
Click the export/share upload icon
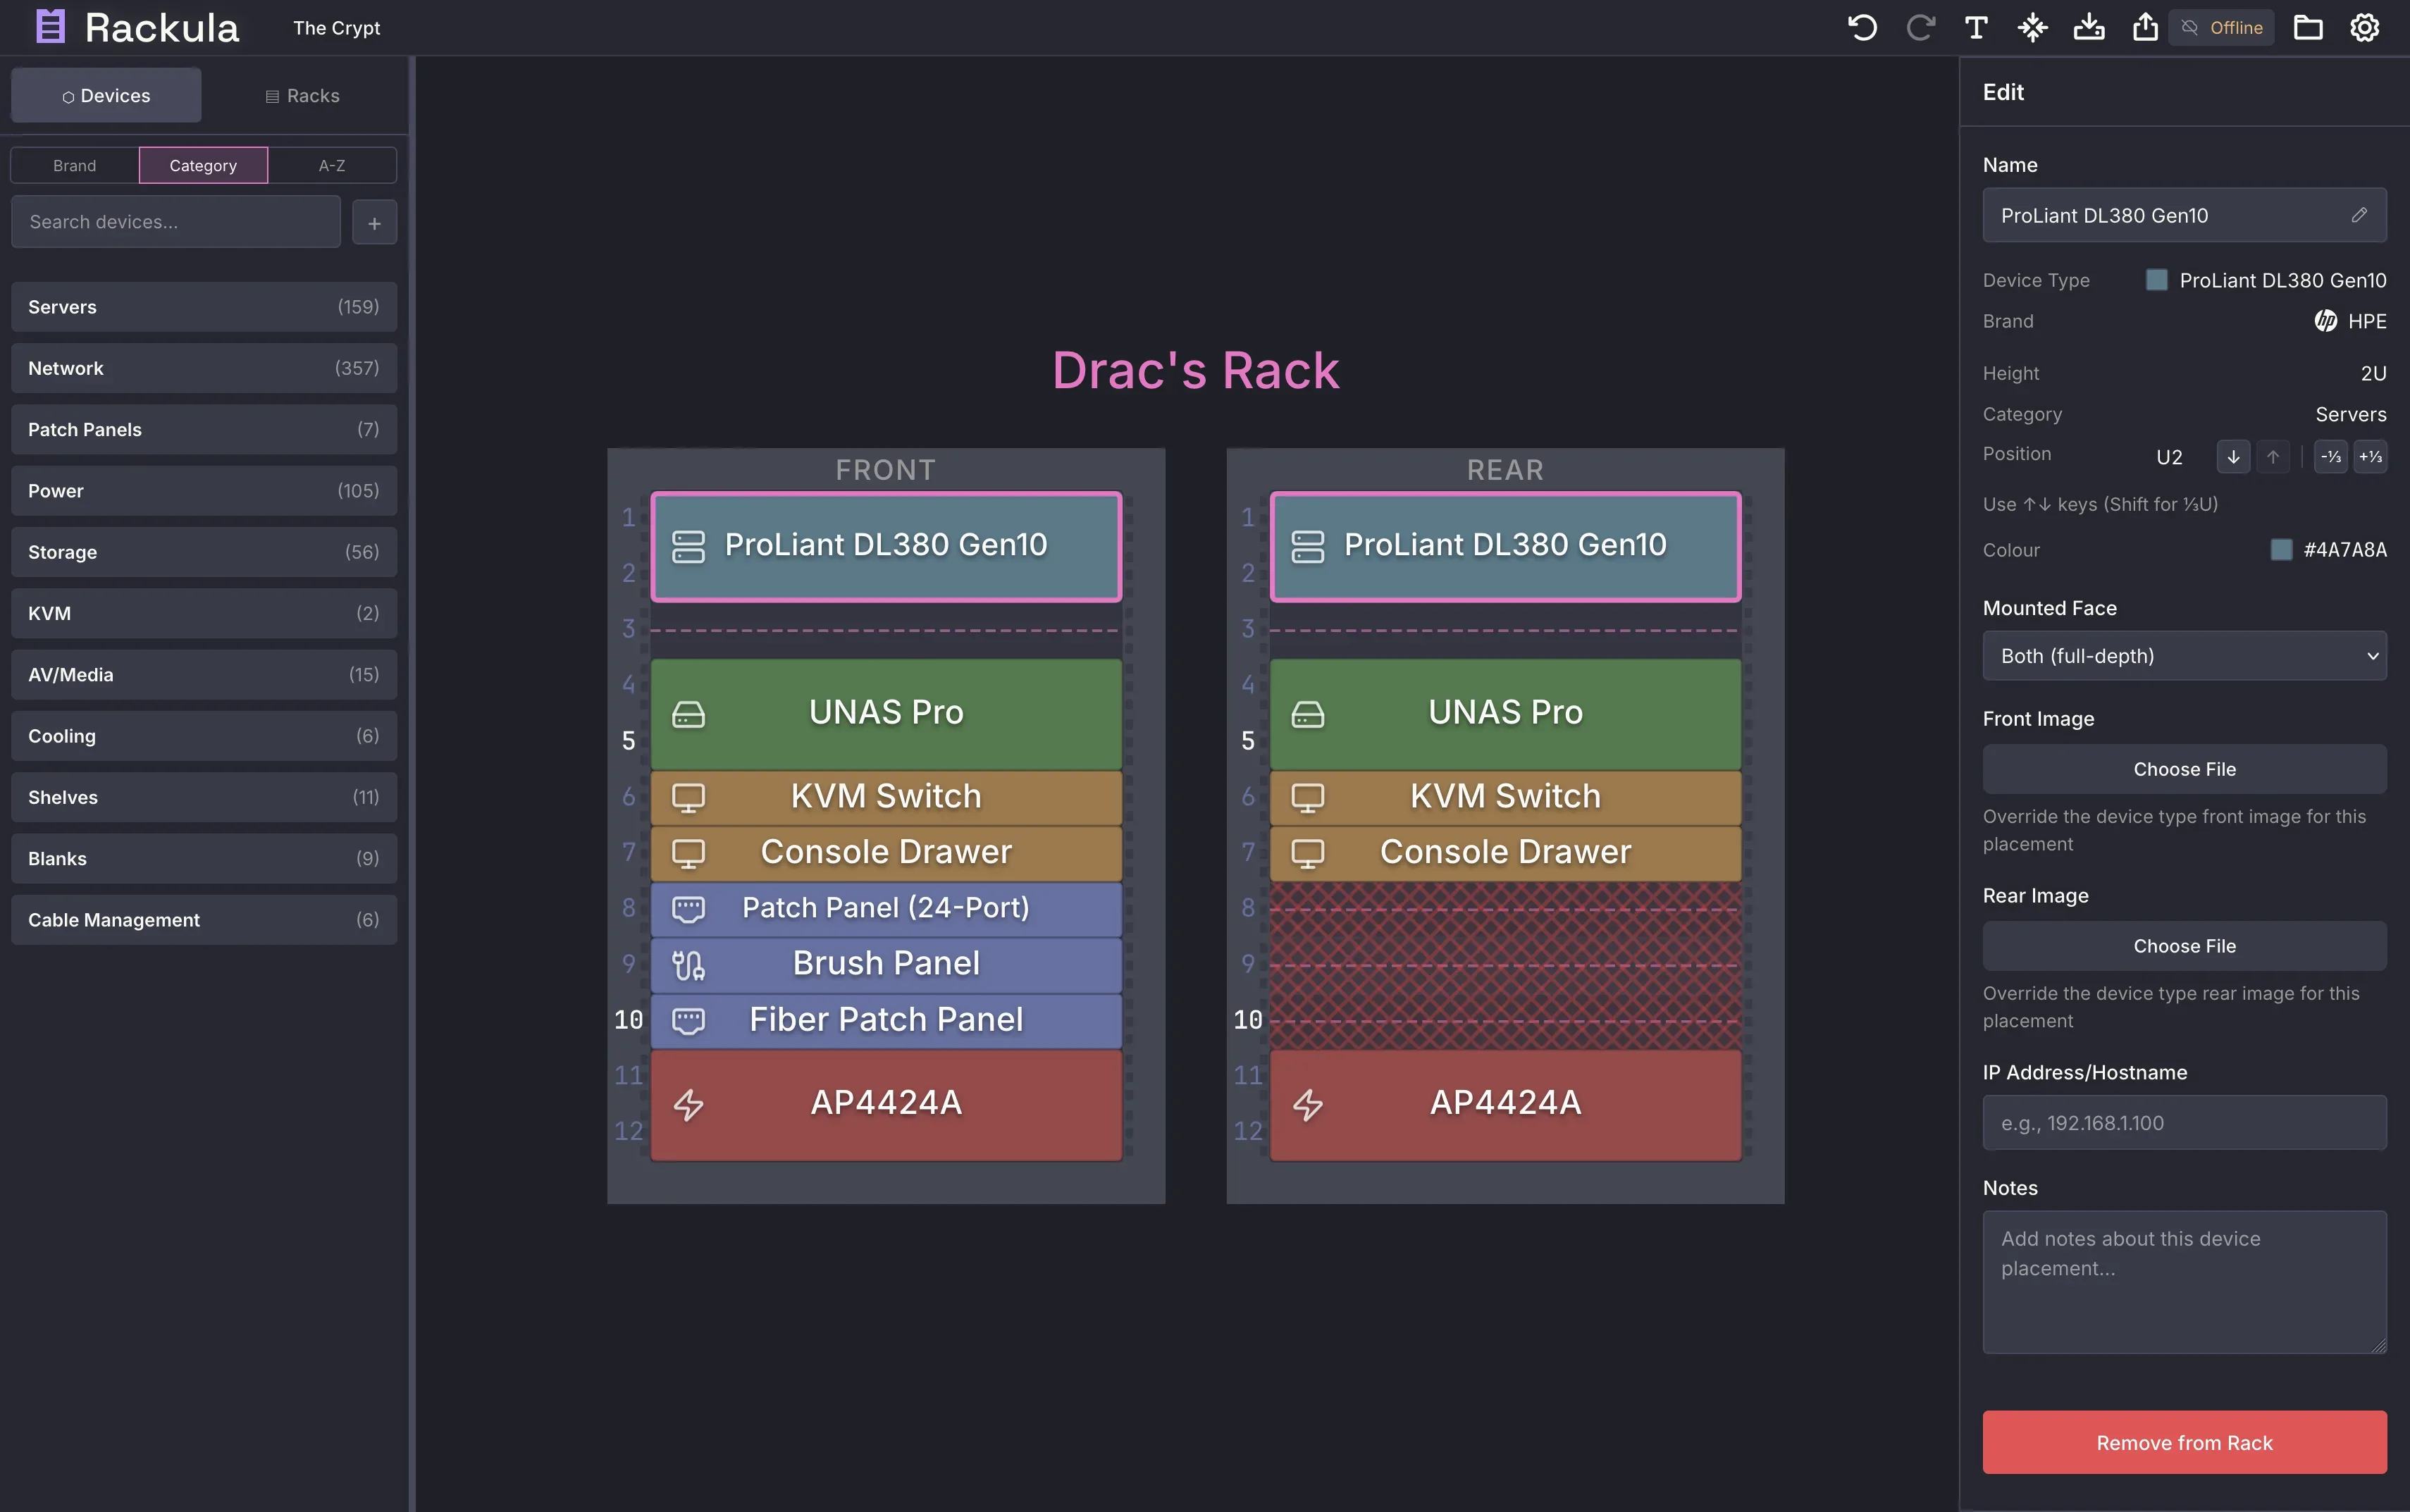pyautogui.click(x=2145, y=27)
